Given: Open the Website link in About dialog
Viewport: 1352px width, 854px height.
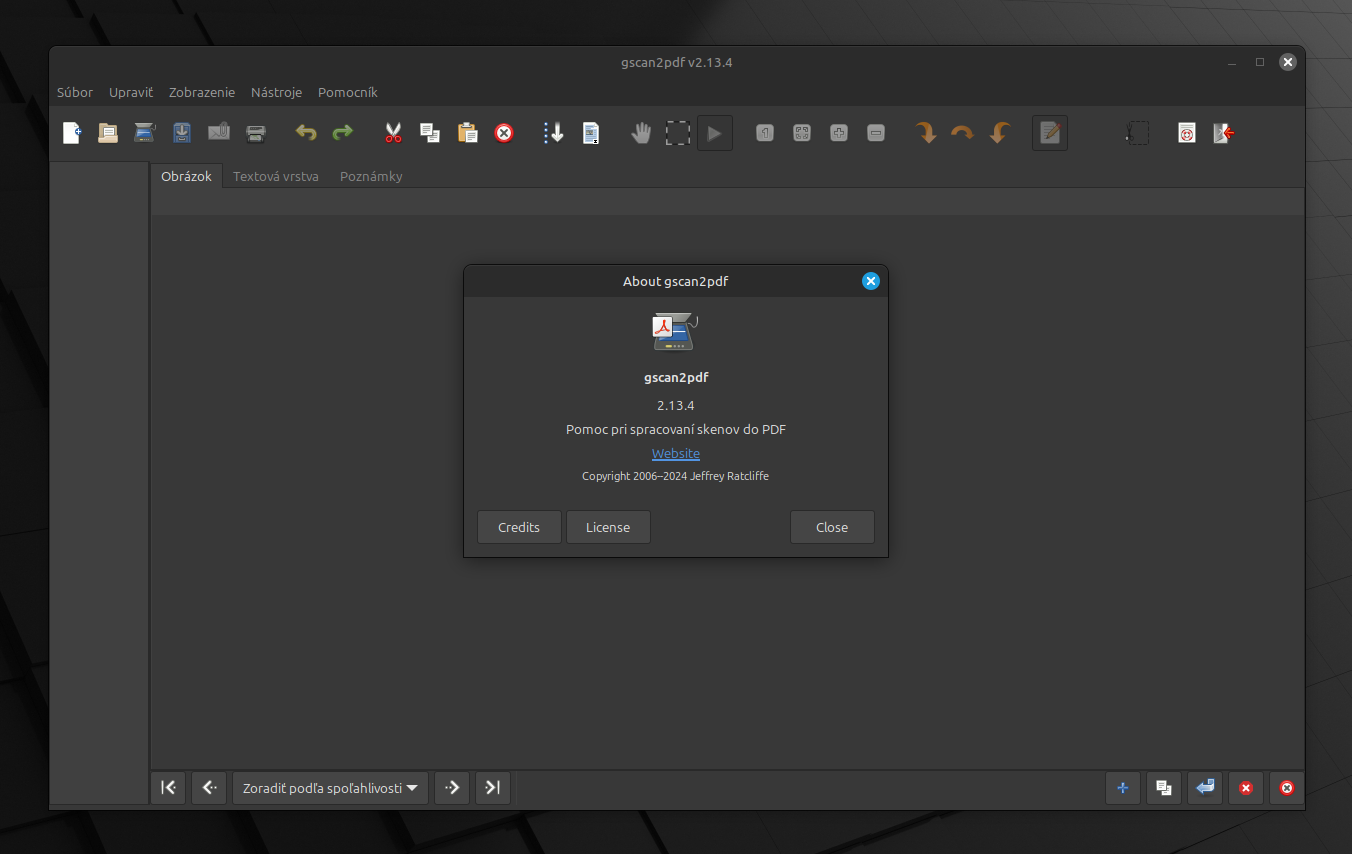Looking at the screenshot, I should 676,453.
